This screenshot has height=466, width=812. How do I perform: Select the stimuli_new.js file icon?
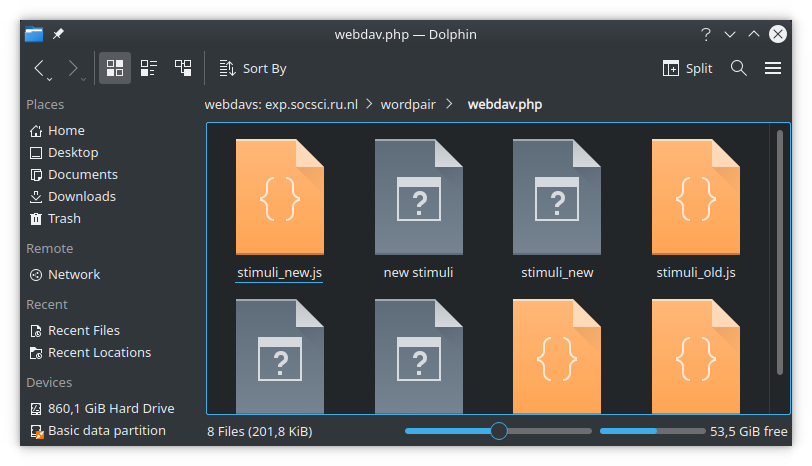[280, 196]
